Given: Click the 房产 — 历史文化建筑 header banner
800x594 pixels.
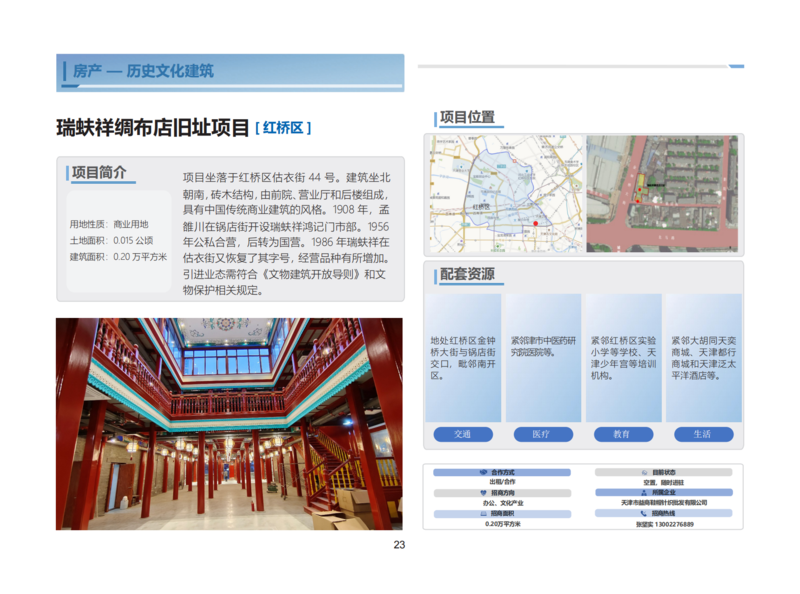Looking at the screenshot, I should [230, 72].
